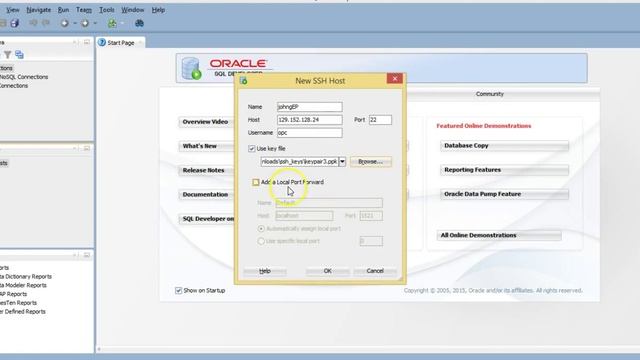Select OLAP Reports in Reports panel
Screen dimensions: 640x360
click(13, 294)
